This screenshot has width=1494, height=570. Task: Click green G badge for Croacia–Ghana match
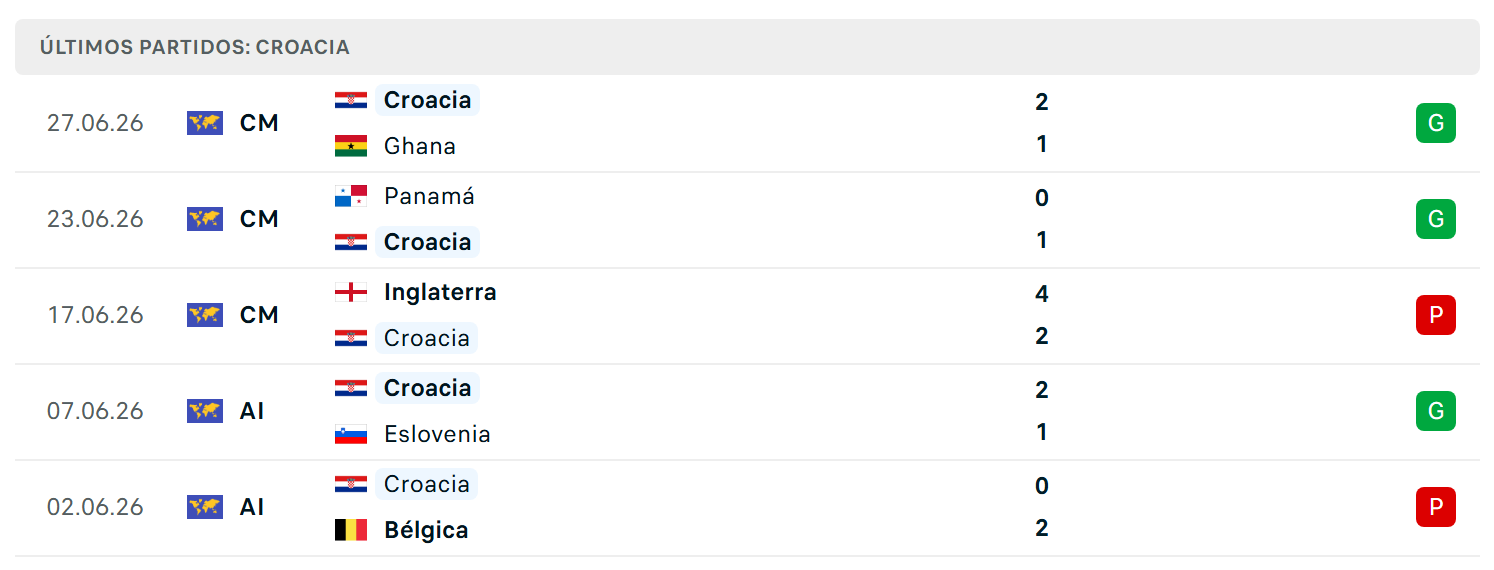pos(1436,123)
